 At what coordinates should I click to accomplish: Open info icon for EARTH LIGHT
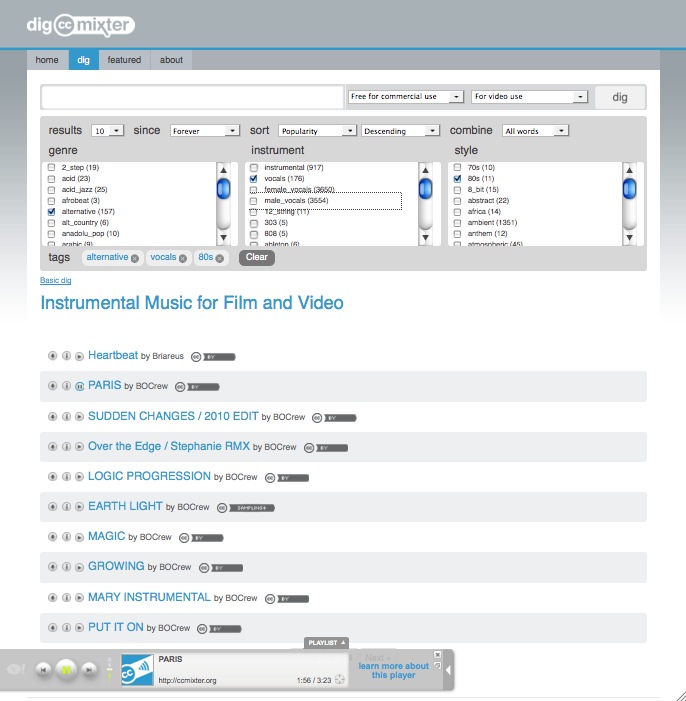[66, 507]
